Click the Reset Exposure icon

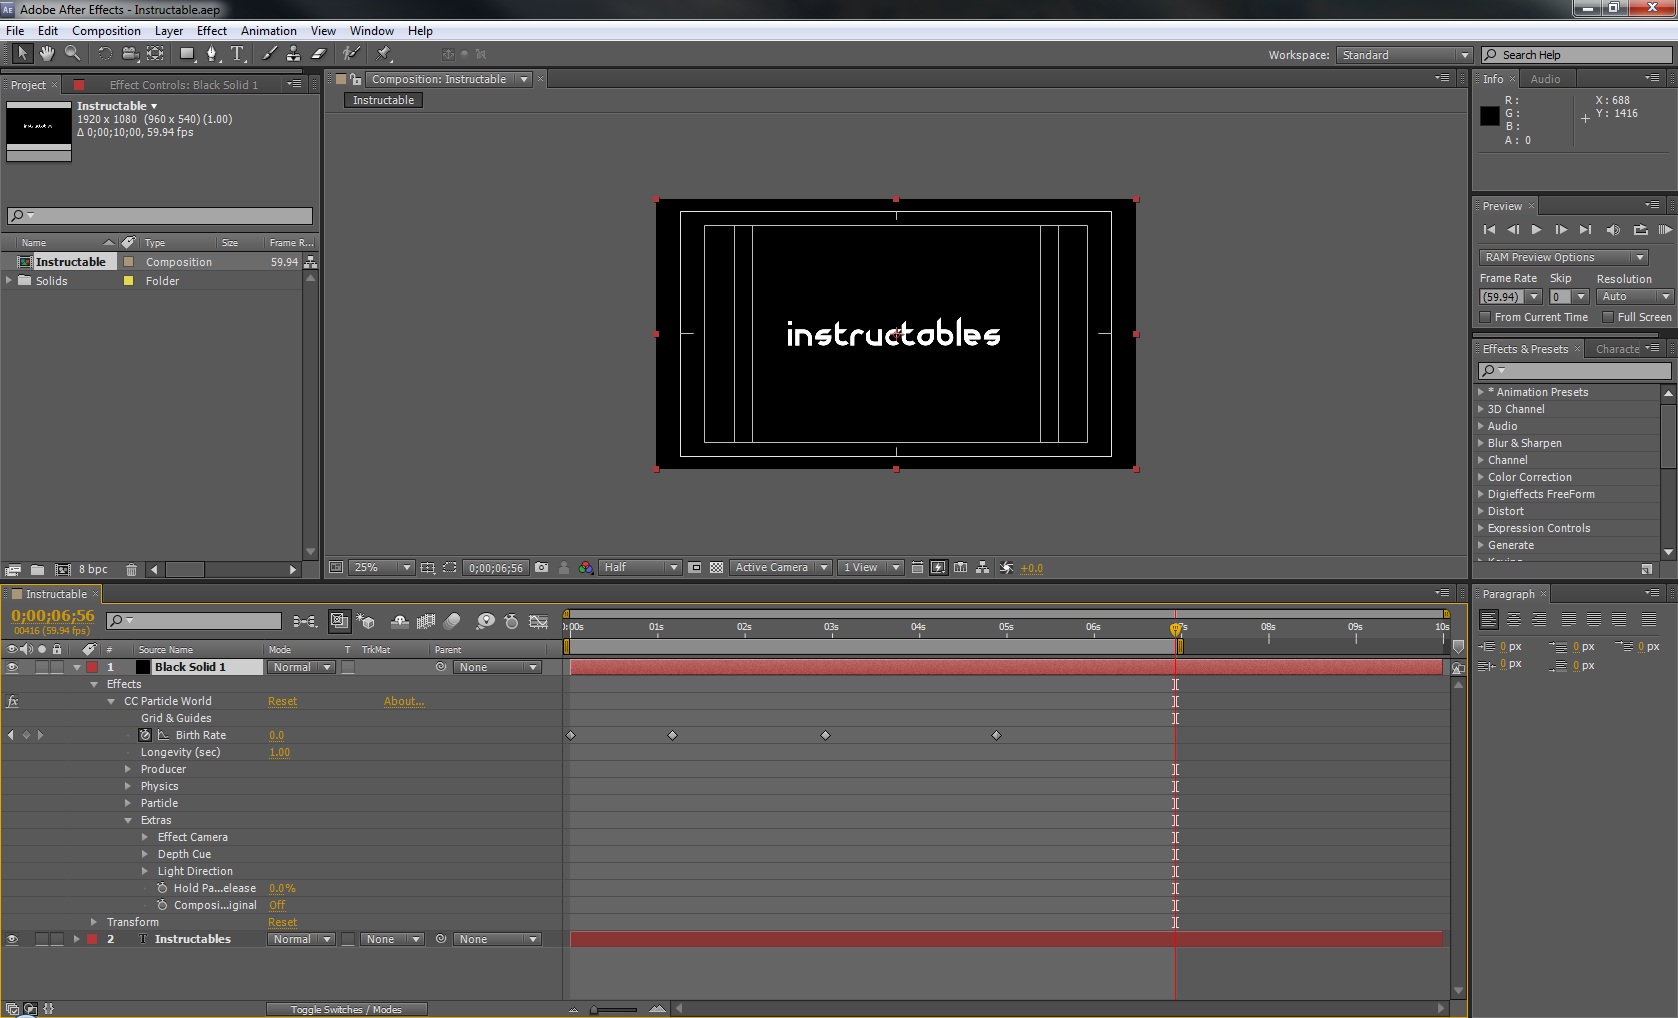pos(1007,567)
